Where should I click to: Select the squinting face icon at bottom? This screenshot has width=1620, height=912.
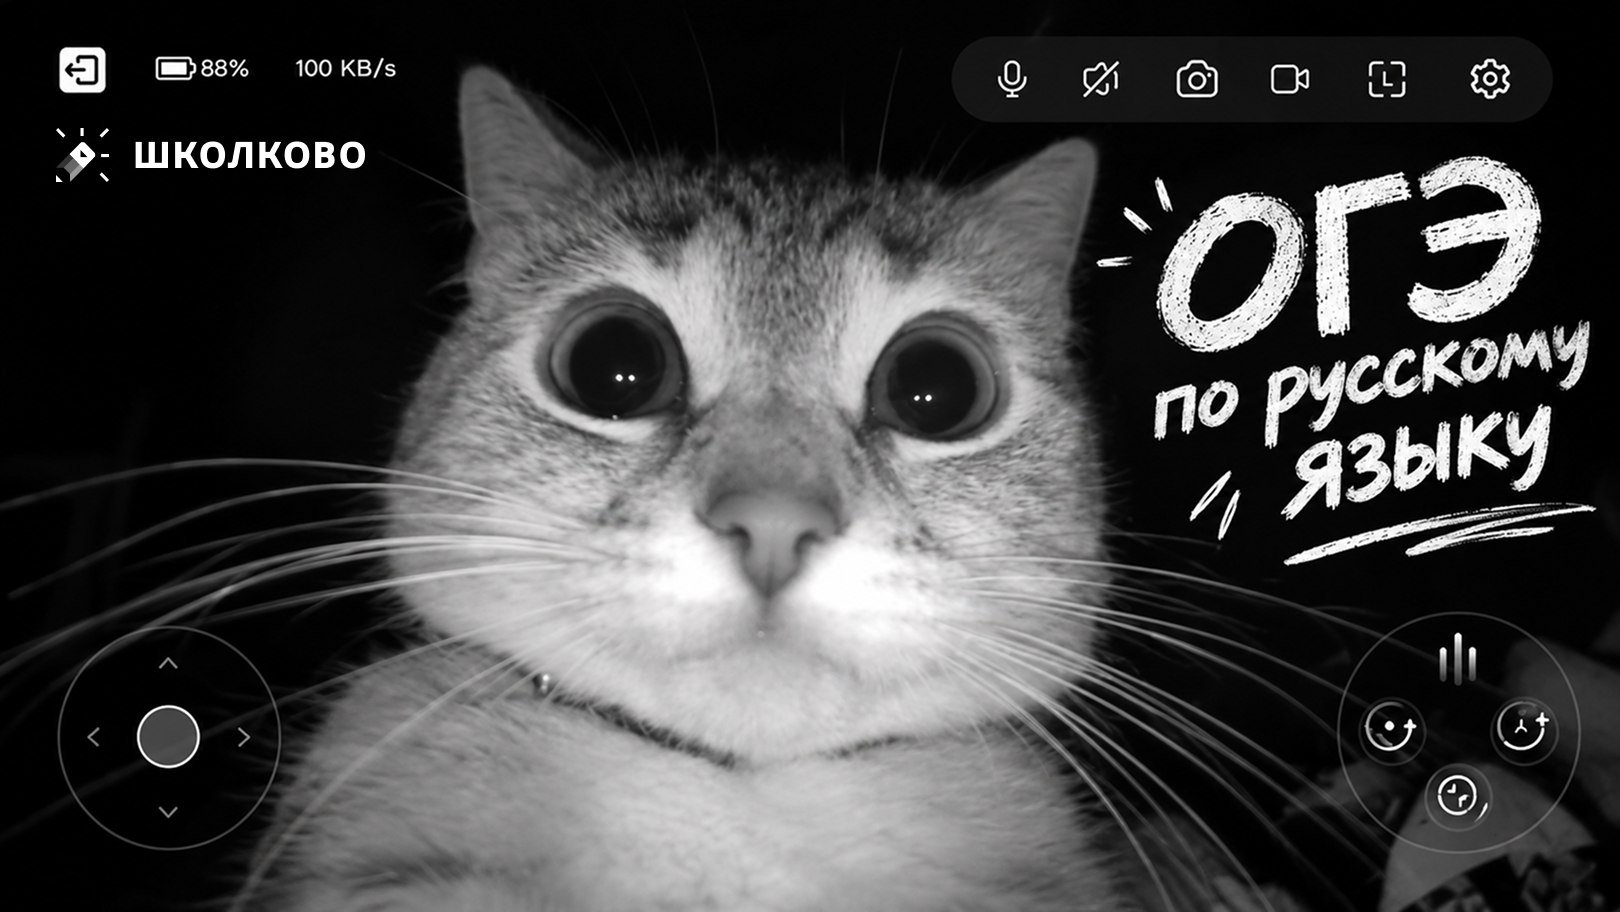(x=1458, y=798)
